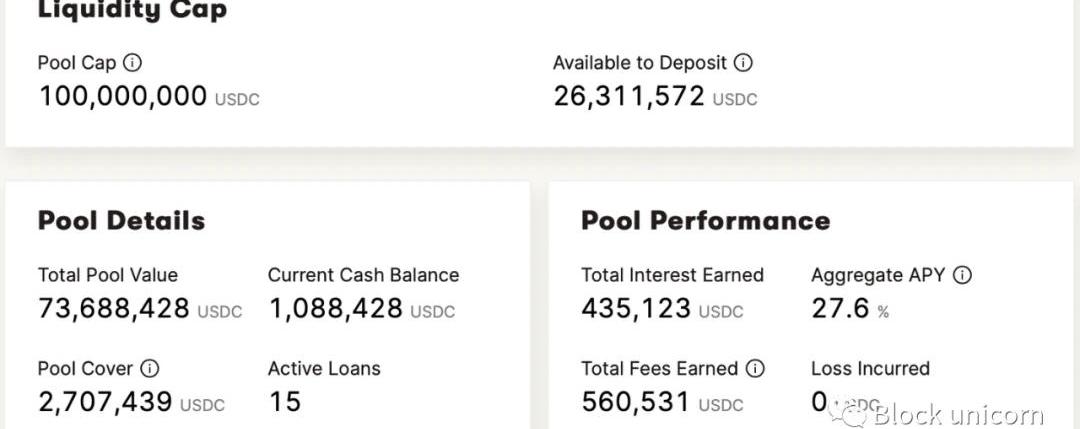Click the 27.6 % Aggregate APY figure
Viewport: 1080px width, 429px height.
pos(850,308)
